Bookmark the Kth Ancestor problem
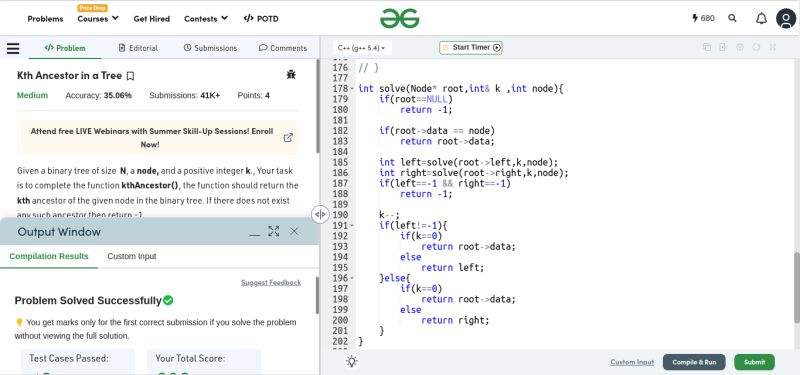The width and height of the screenshot is (800, 375). pos(130,76)
